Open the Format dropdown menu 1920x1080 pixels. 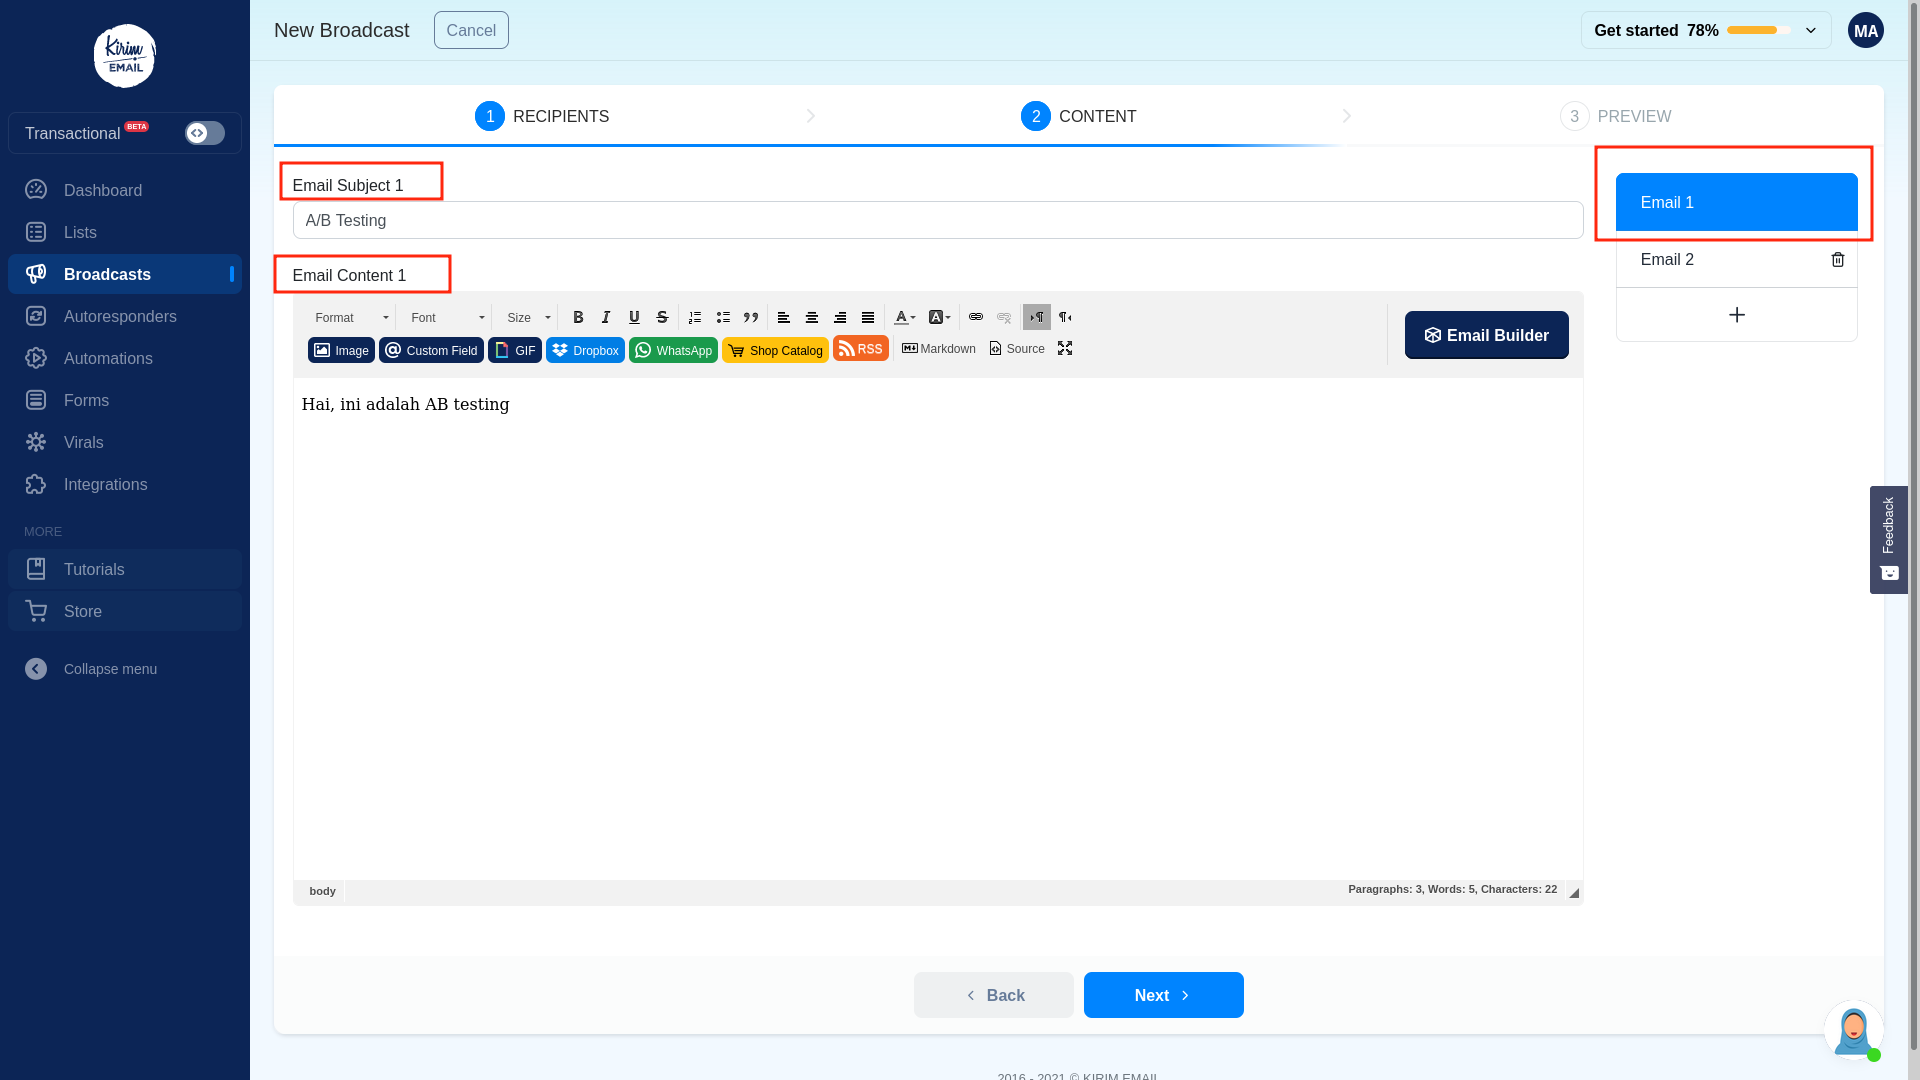point(349,316)
